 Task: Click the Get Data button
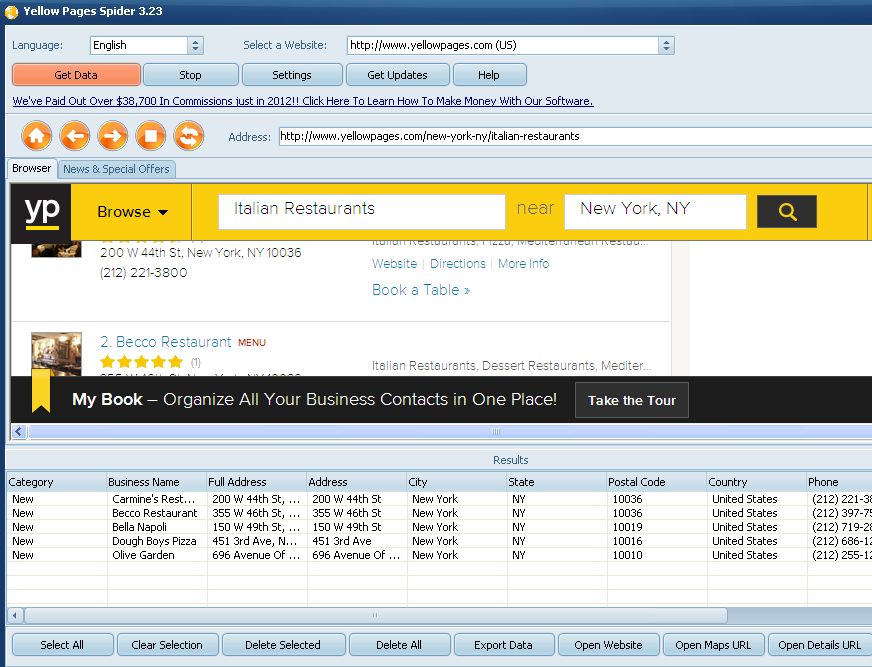pyautogui.click(x=76, y=75)
